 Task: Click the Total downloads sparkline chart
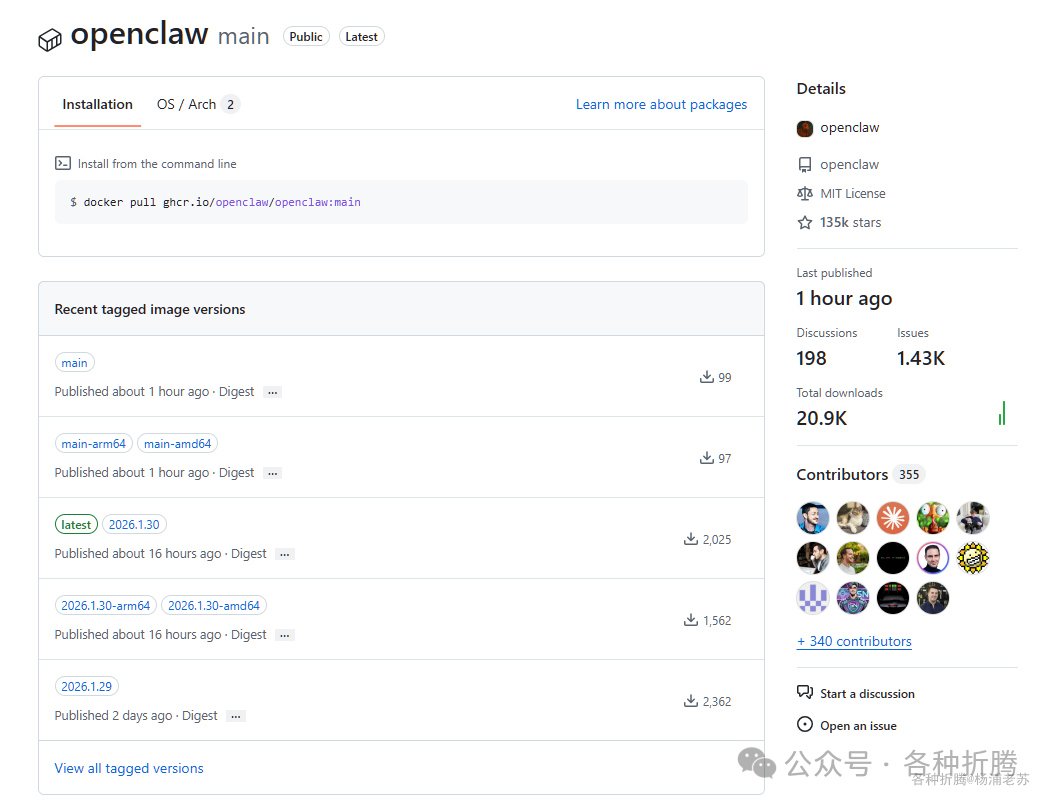click(1001, 413)
